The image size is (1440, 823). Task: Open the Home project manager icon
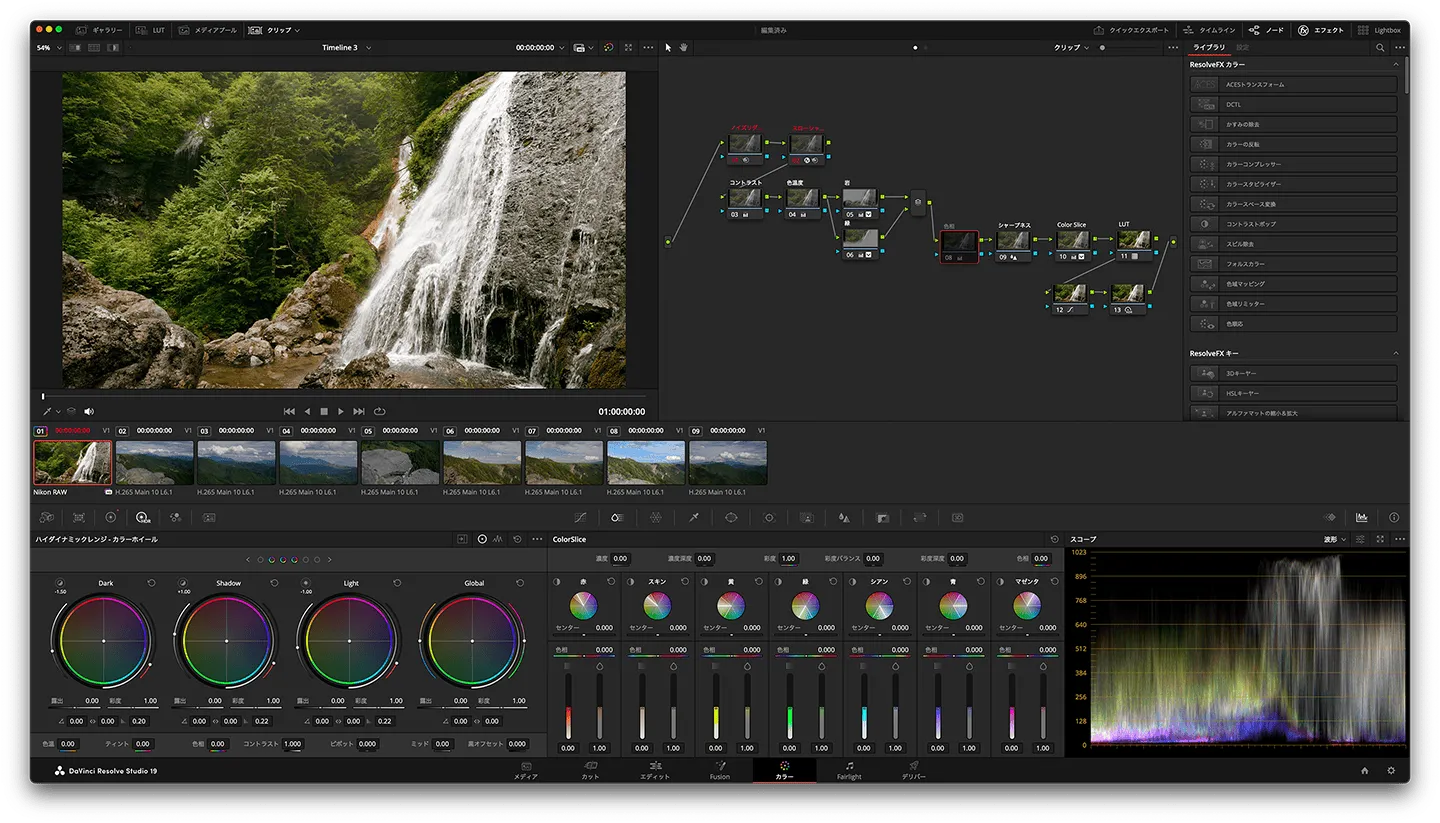pos(1364,771)
